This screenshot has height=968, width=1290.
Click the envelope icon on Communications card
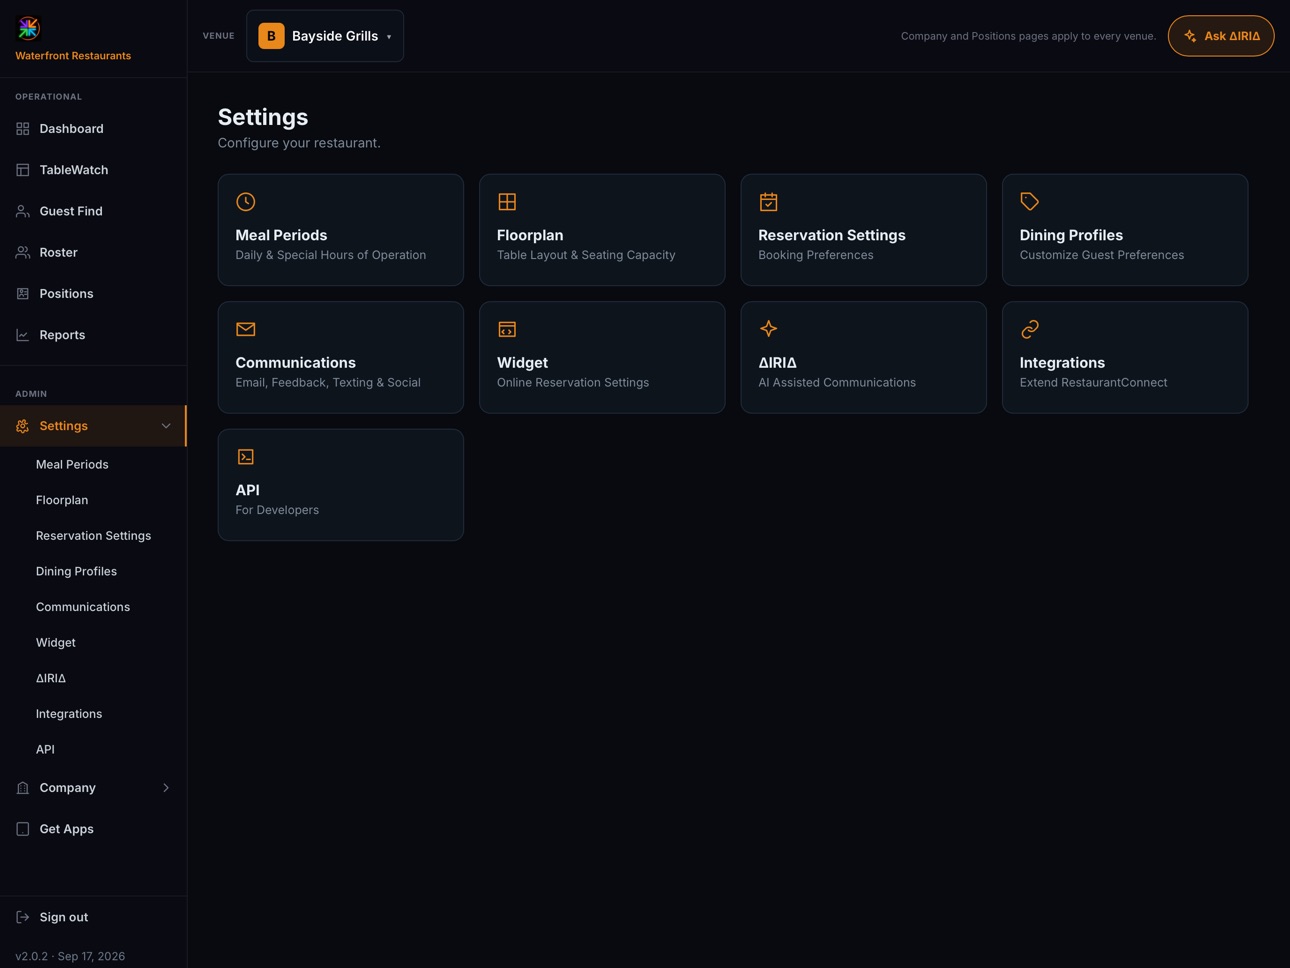coord(246,329)
